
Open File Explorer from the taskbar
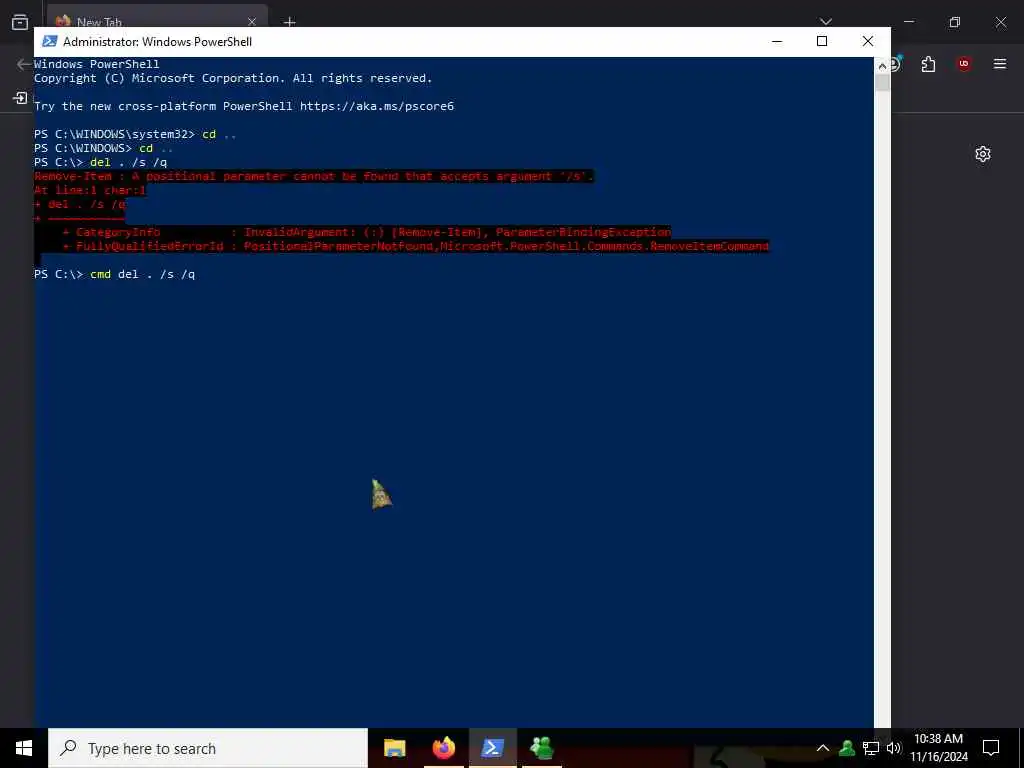coord(394,748)
